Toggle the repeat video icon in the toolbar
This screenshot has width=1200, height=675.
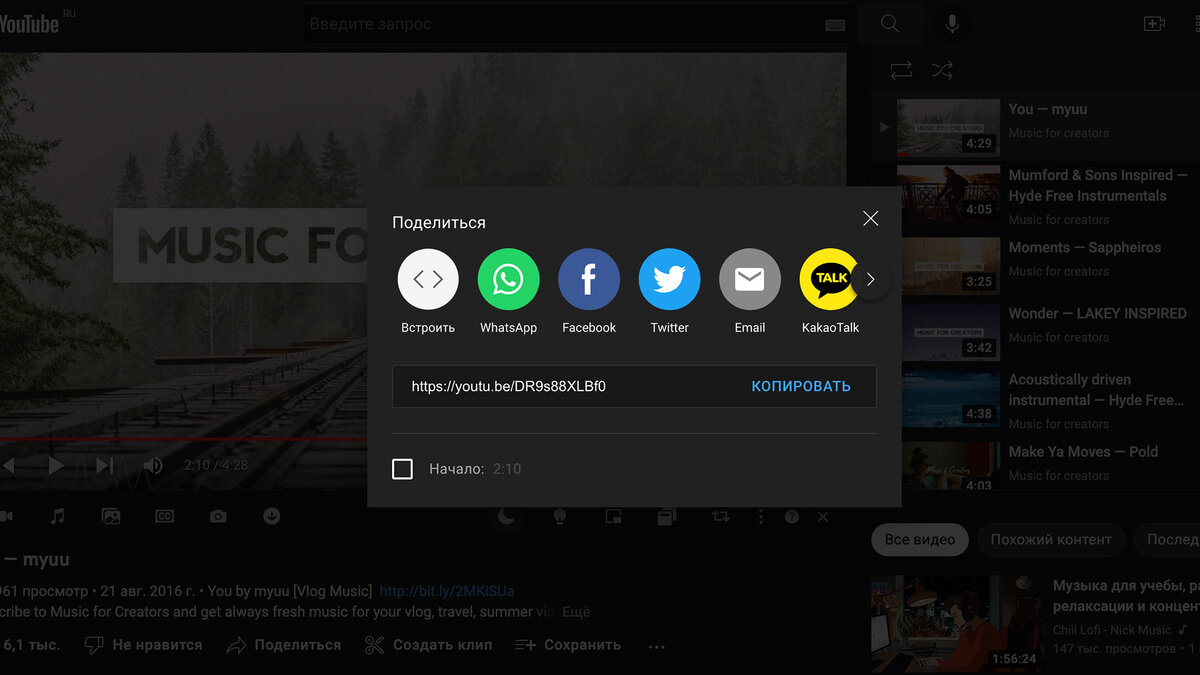pos(720,516)
